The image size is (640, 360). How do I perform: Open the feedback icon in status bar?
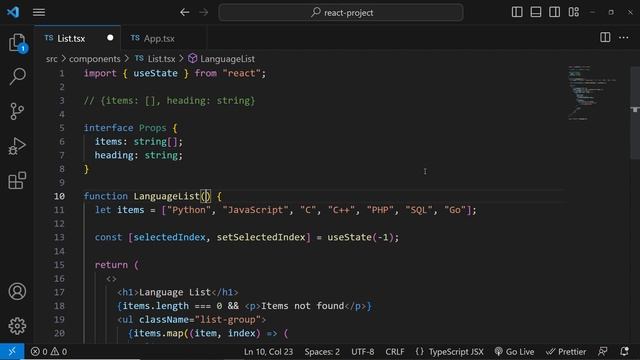click(602, 351)
